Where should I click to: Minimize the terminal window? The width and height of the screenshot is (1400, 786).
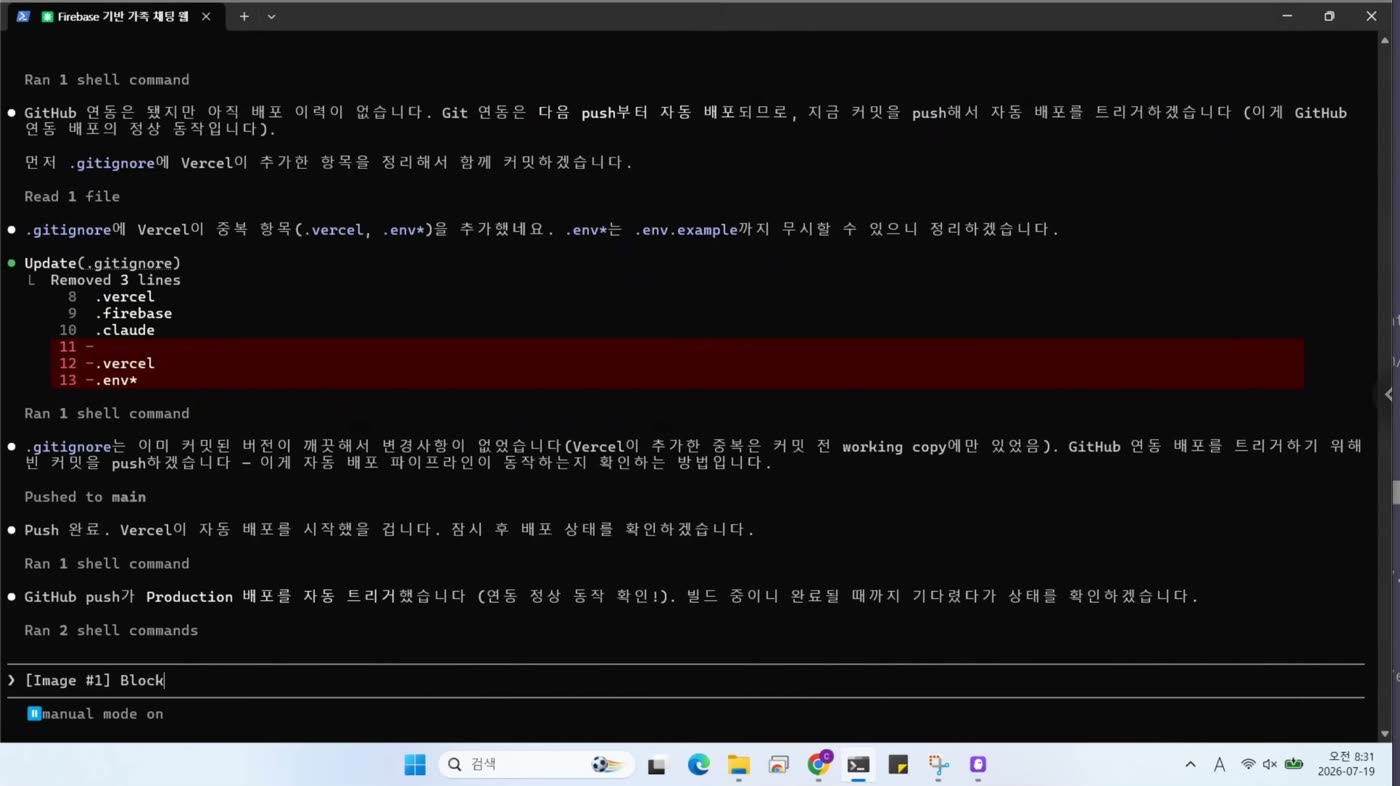(x=1287, y=16)
